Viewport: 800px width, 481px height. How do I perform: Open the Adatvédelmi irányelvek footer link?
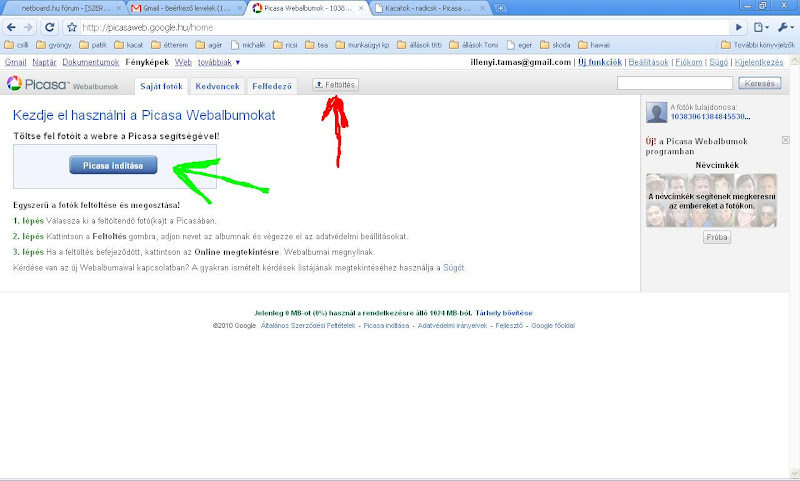tap(452, 325)
